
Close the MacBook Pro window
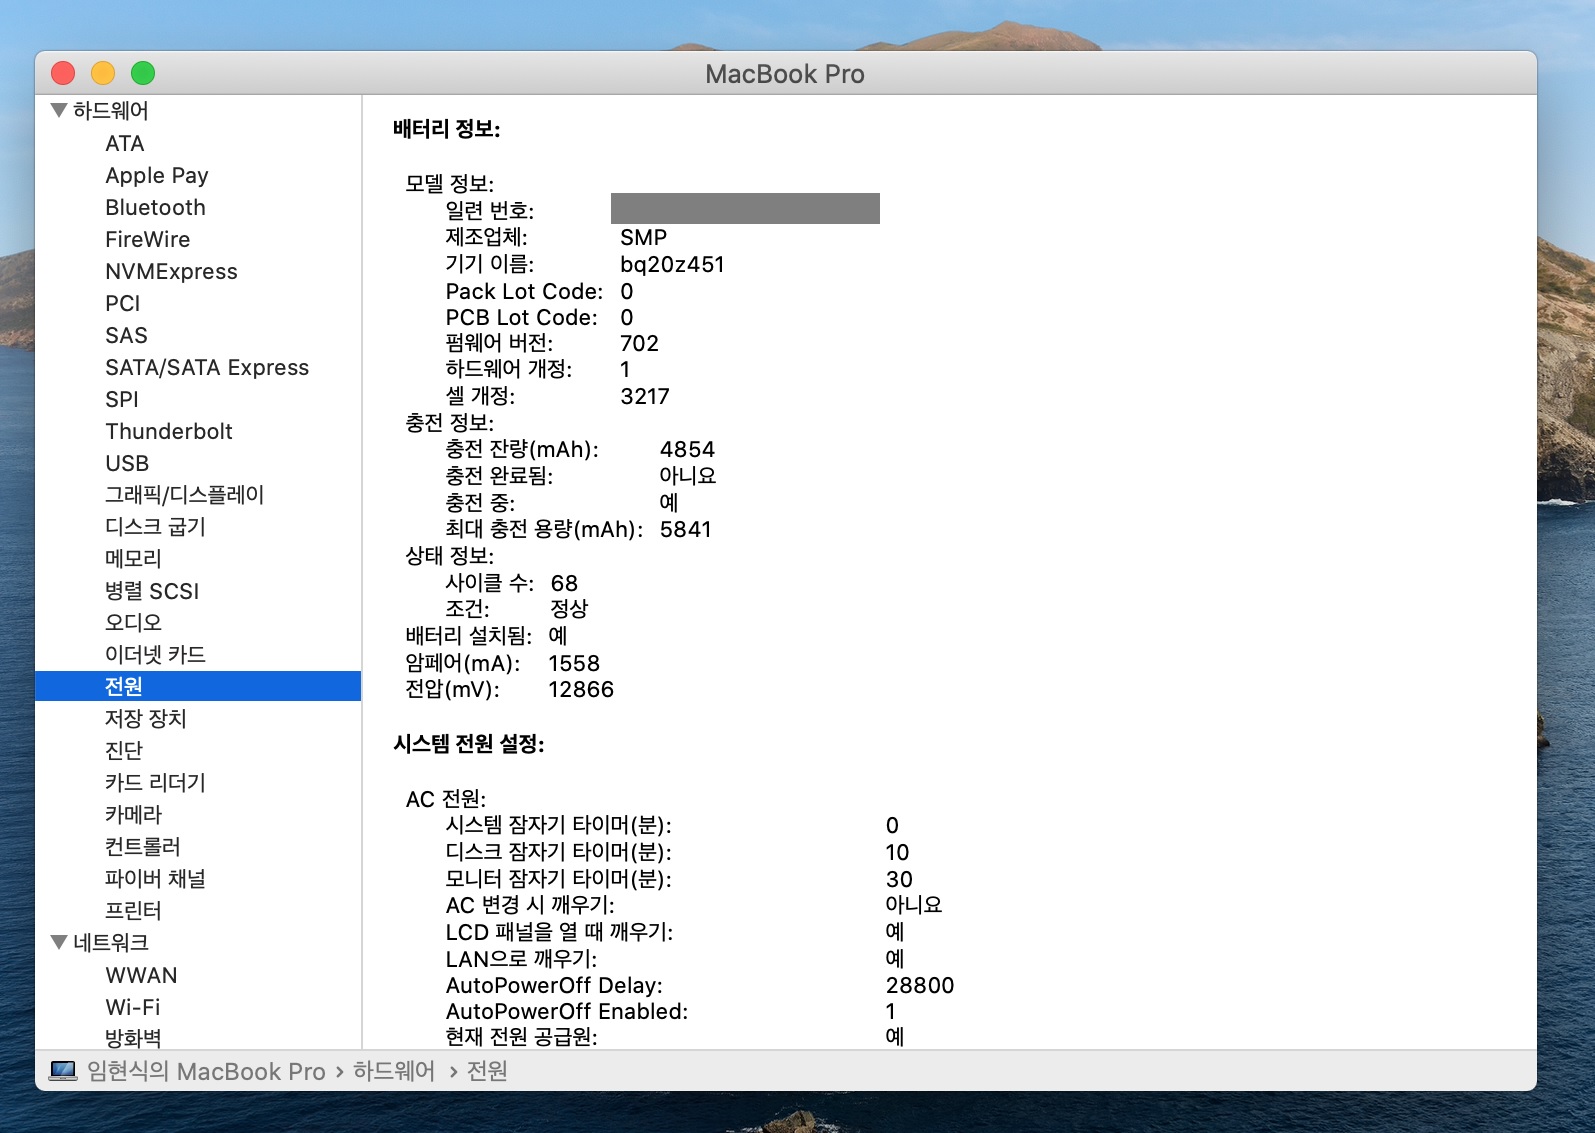[x=63, y=73]
